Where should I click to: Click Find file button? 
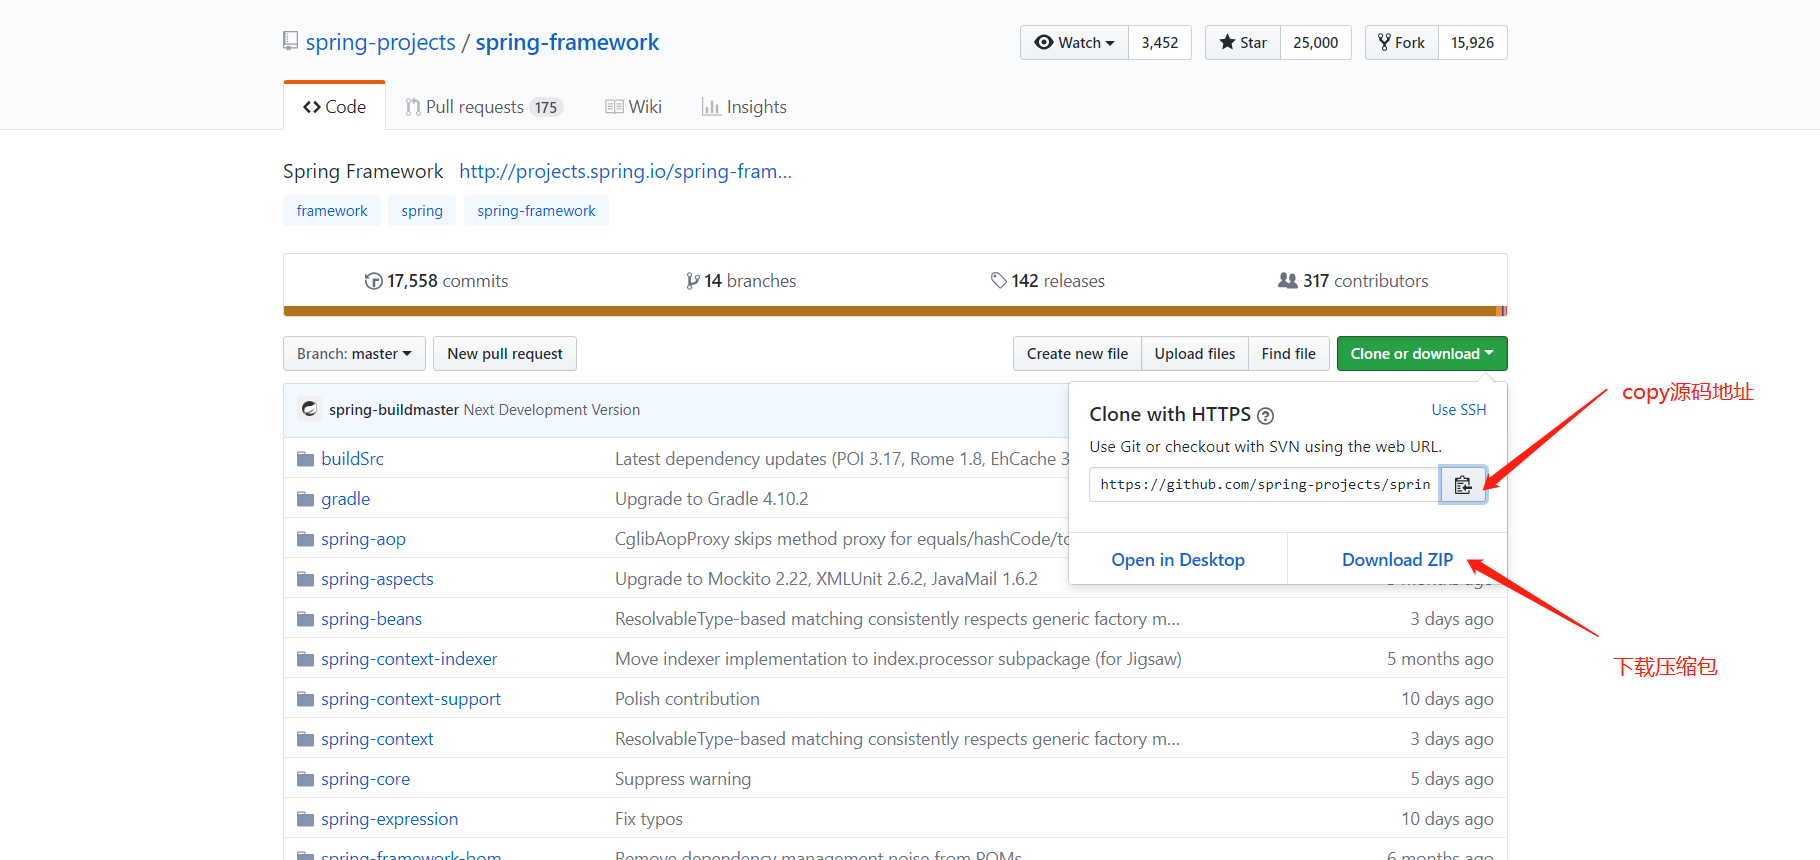click(x=1289, y=354)
